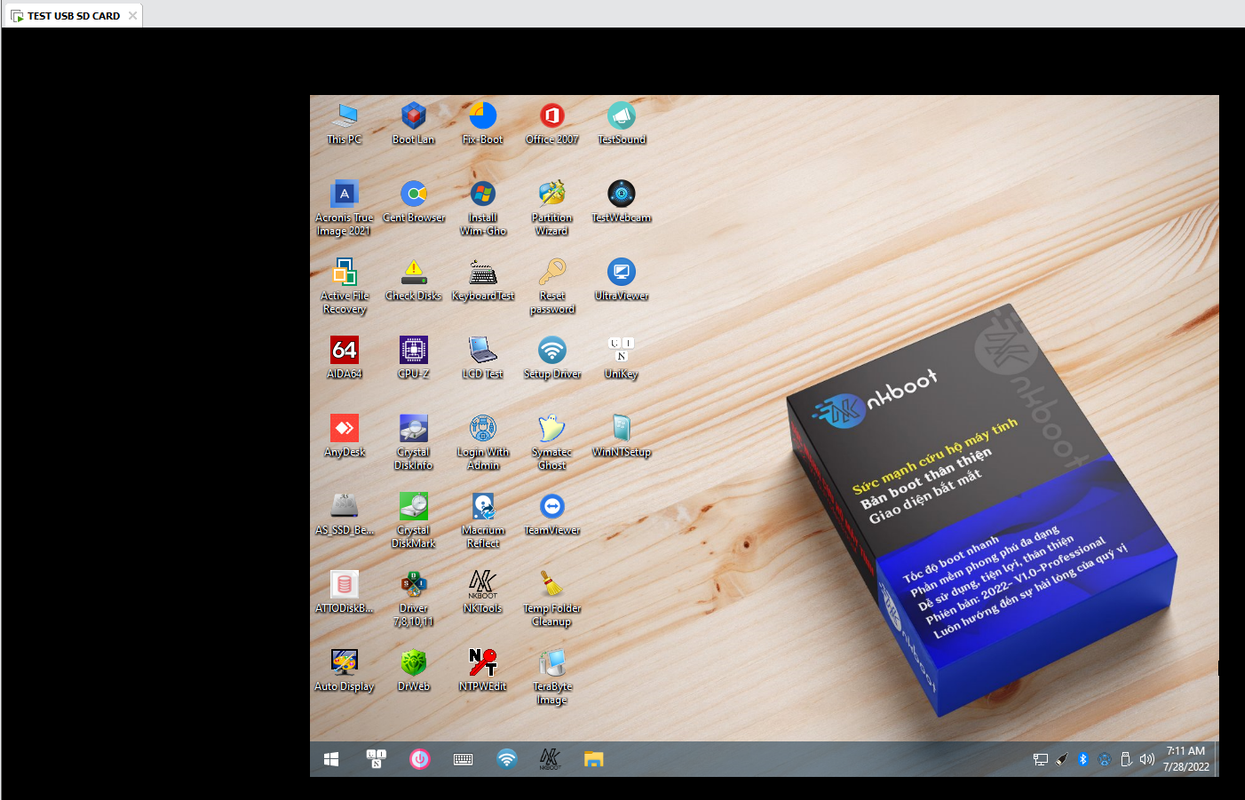Open on-screen keyboard from taskbar

point(463,759)
